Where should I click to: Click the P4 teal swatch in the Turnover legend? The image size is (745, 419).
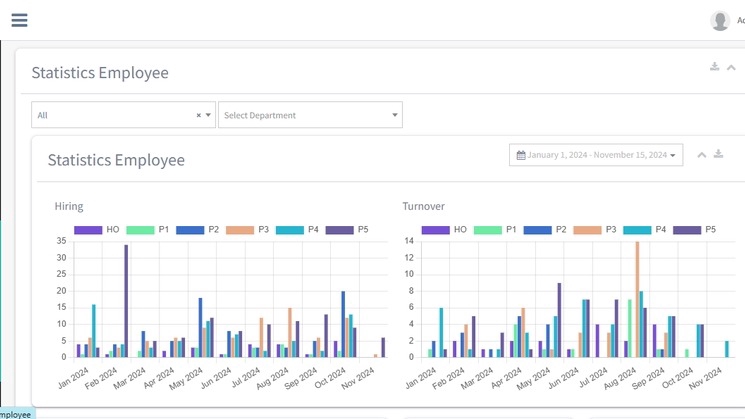pyautogui.click(x=638, y=229)
